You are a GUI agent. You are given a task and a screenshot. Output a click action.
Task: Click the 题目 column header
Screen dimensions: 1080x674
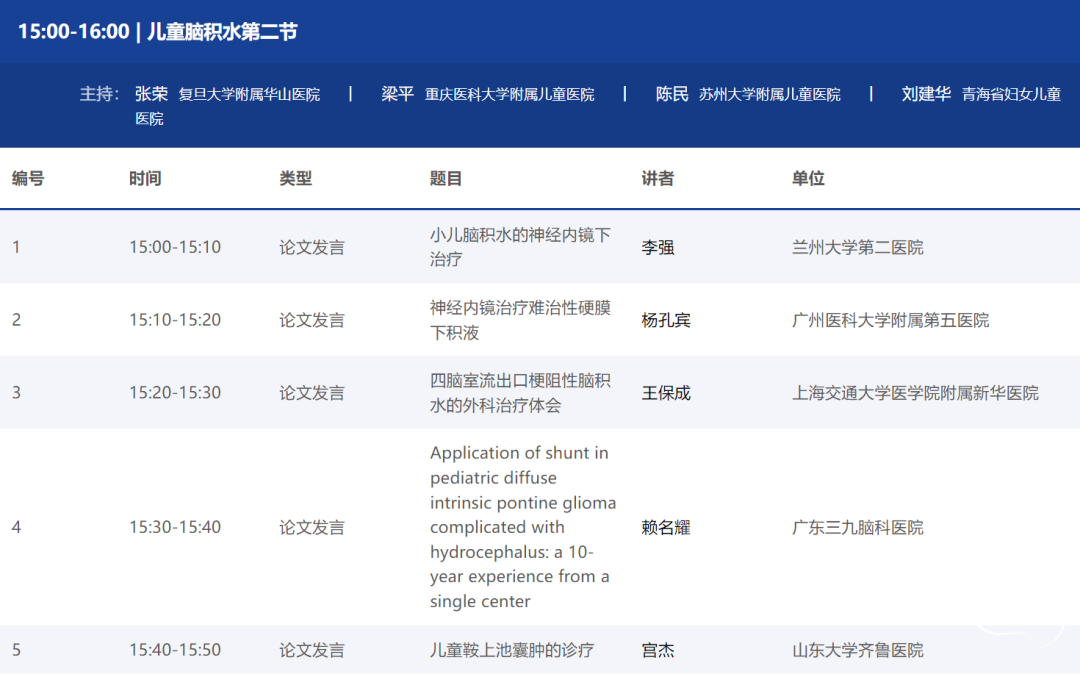[446, 179]
